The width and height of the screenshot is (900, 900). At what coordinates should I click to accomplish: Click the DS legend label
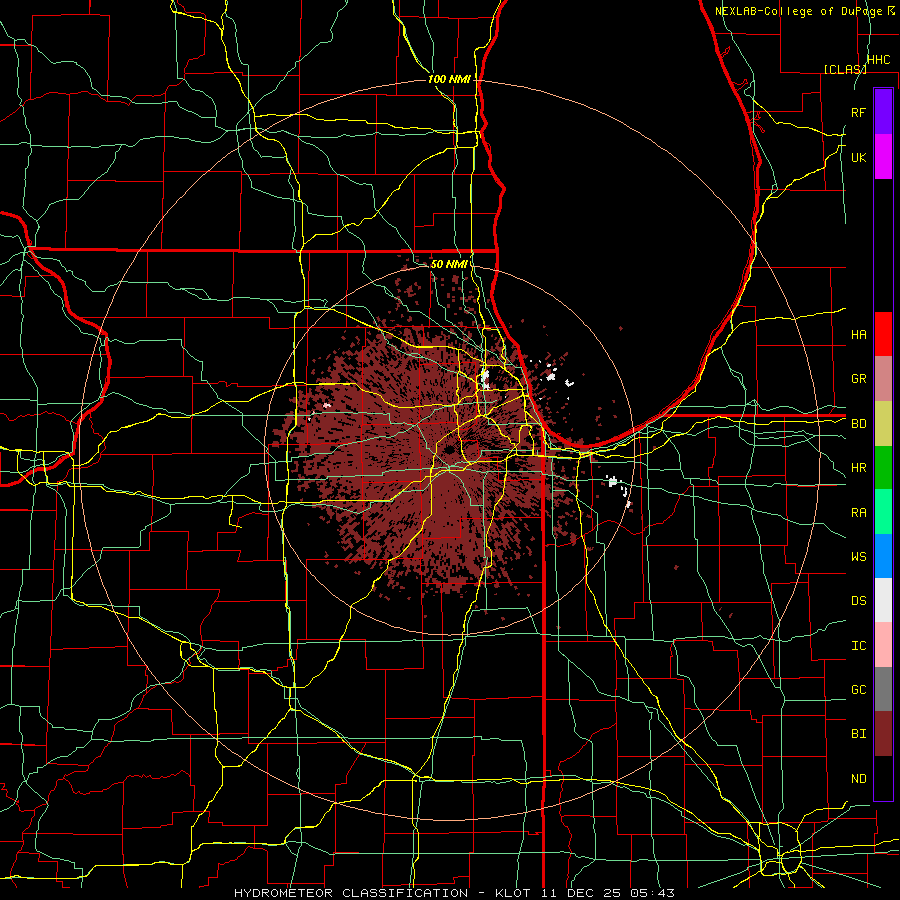point(859,601)
